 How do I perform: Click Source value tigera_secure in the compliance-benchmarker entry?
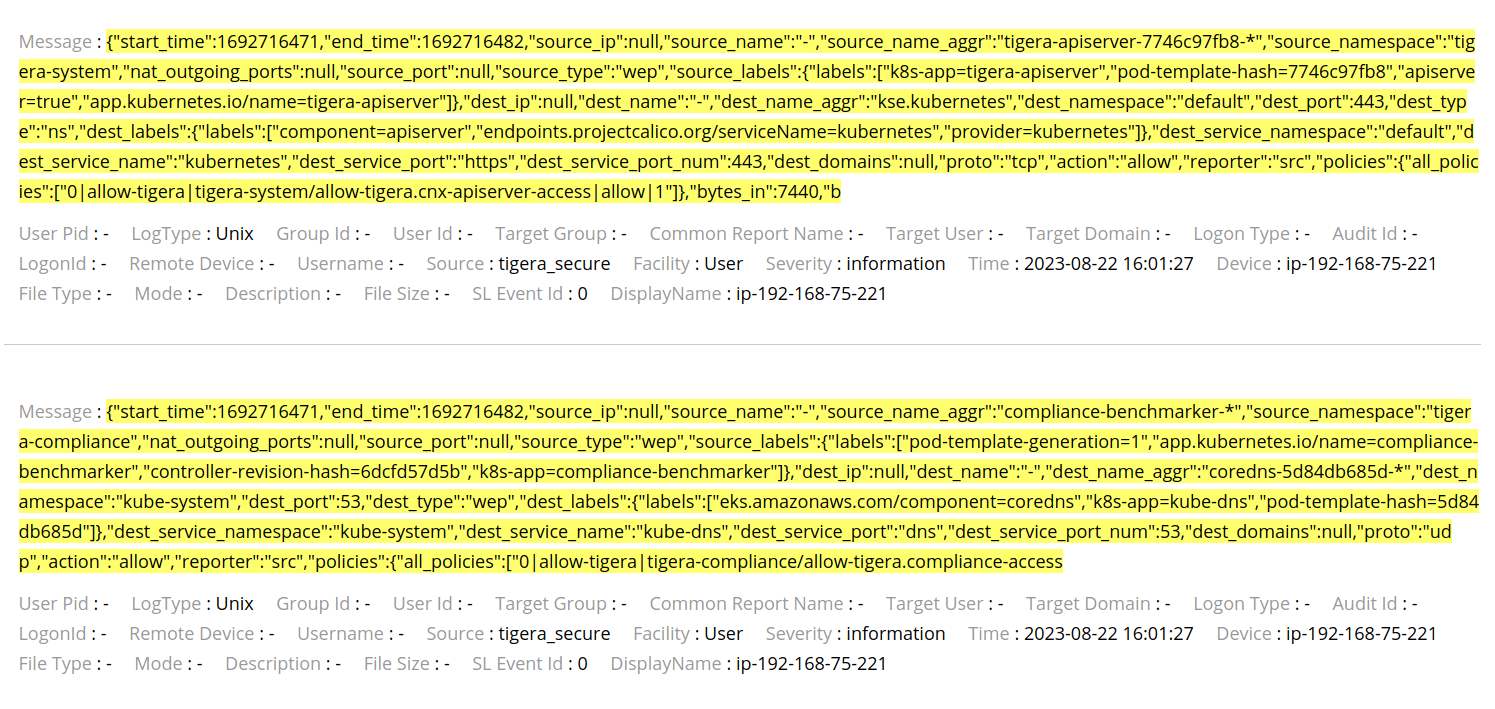coord(554,634)
